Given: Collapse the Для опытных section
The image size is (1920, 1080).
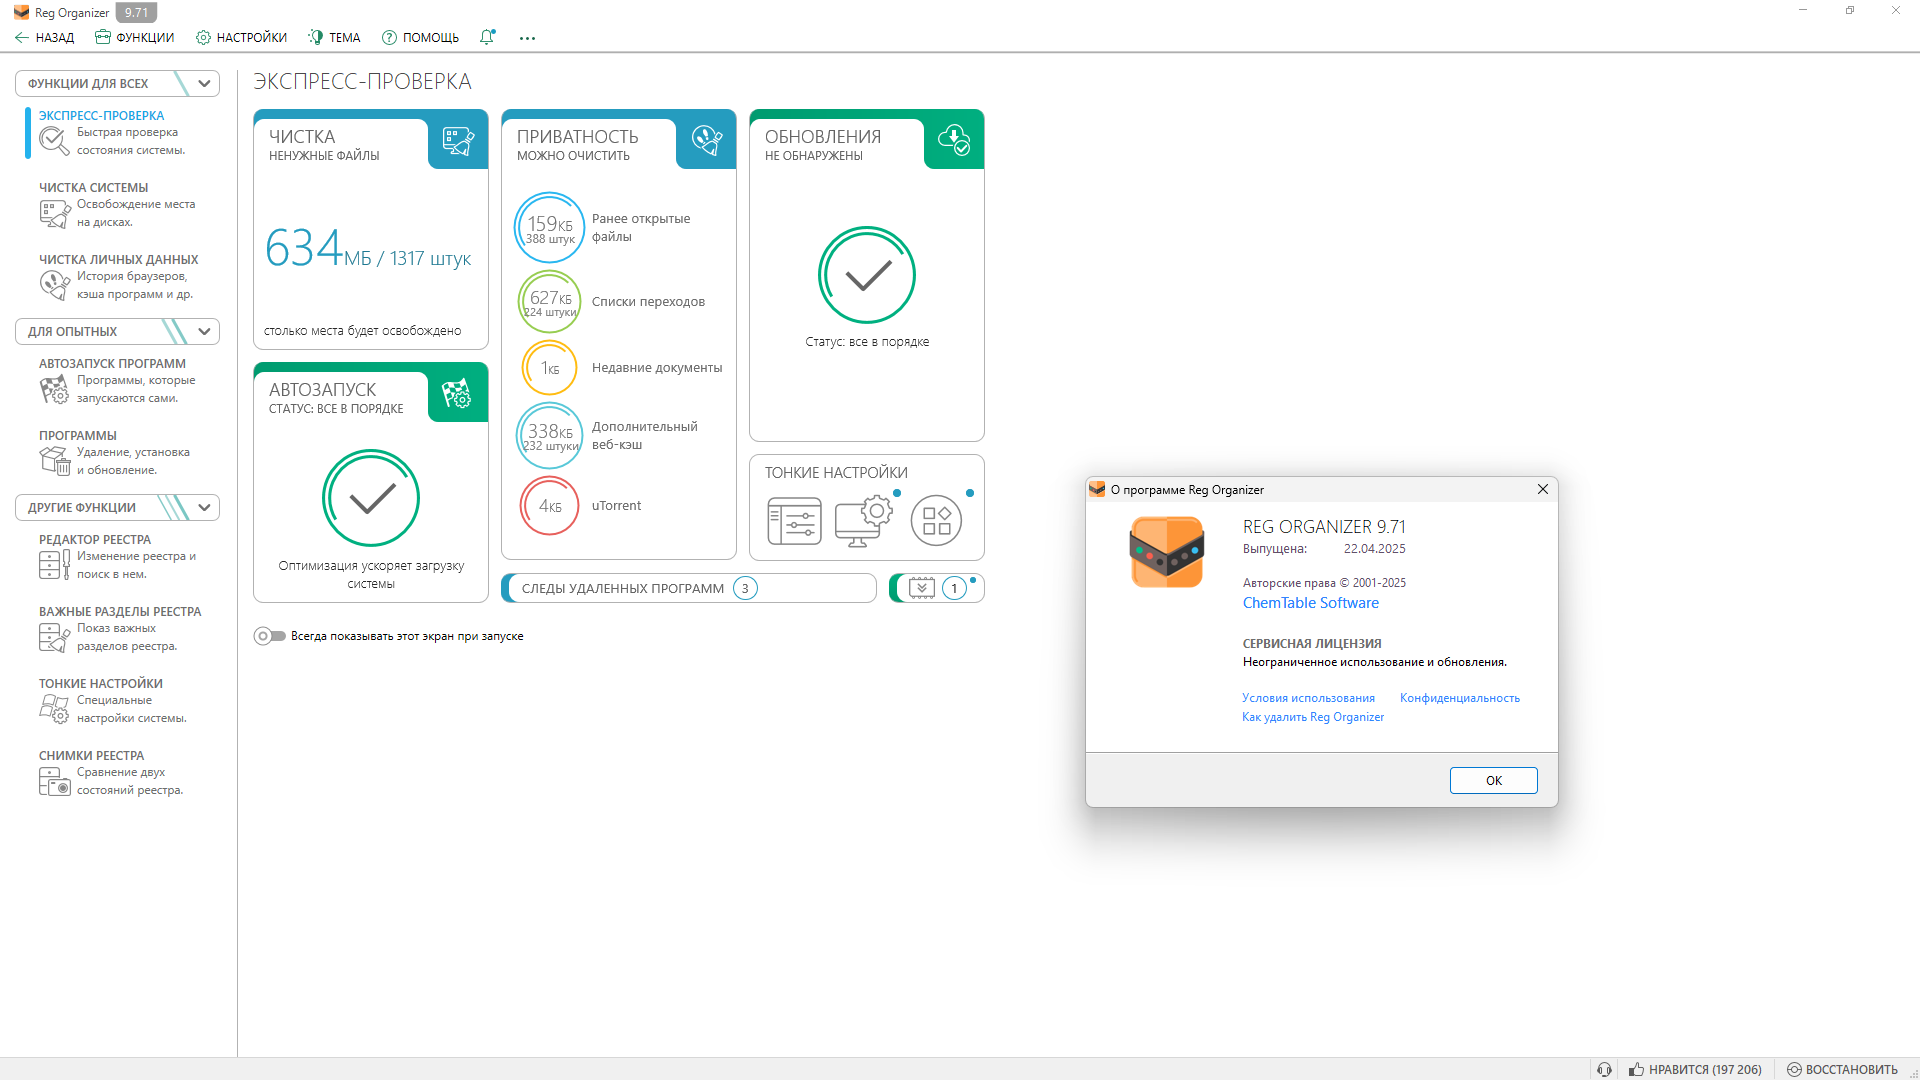Looking at the screenshot, I should 204,331.
